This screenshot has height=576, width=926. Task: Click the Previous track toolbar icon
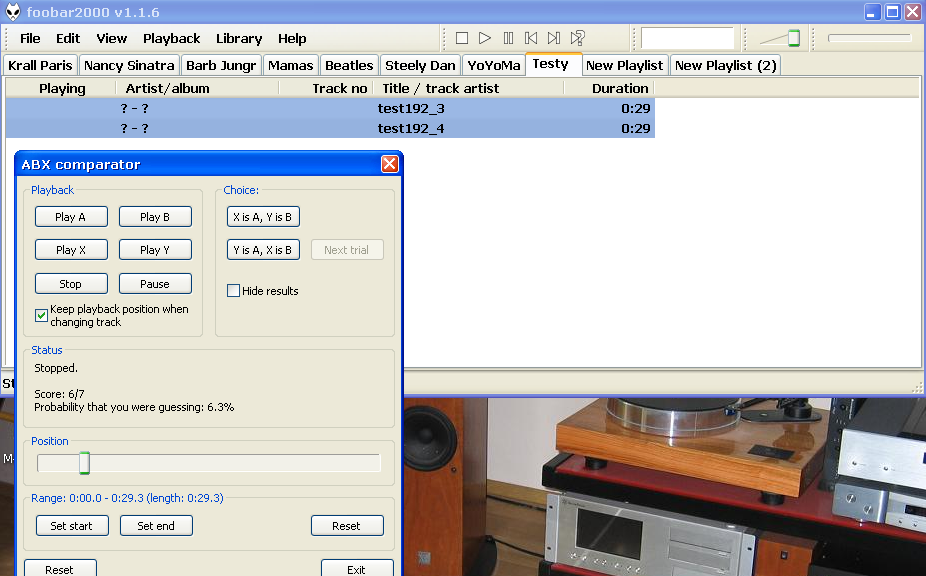tap(531, 38)
